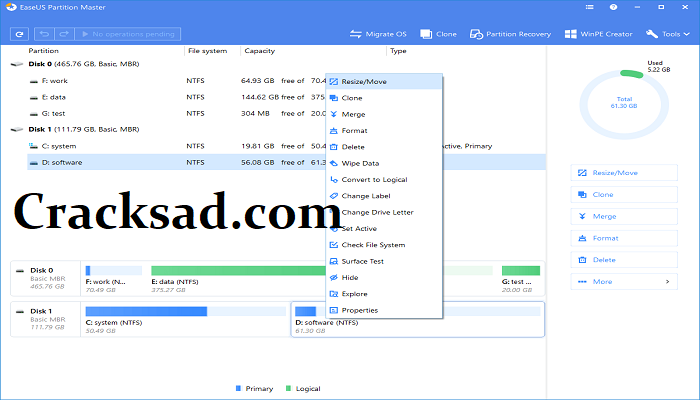Screen dimensions: 700x400
Task: Click the Capacity column header
Action: coord(259,51)
